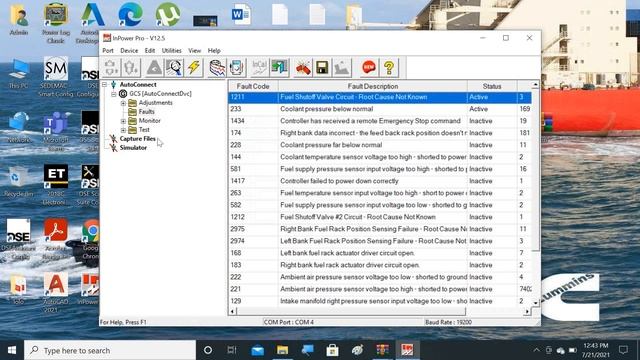Open Recycle Bin desktop icon
Viewport: 640px width, 360px height.
click(x=18, y=182)
